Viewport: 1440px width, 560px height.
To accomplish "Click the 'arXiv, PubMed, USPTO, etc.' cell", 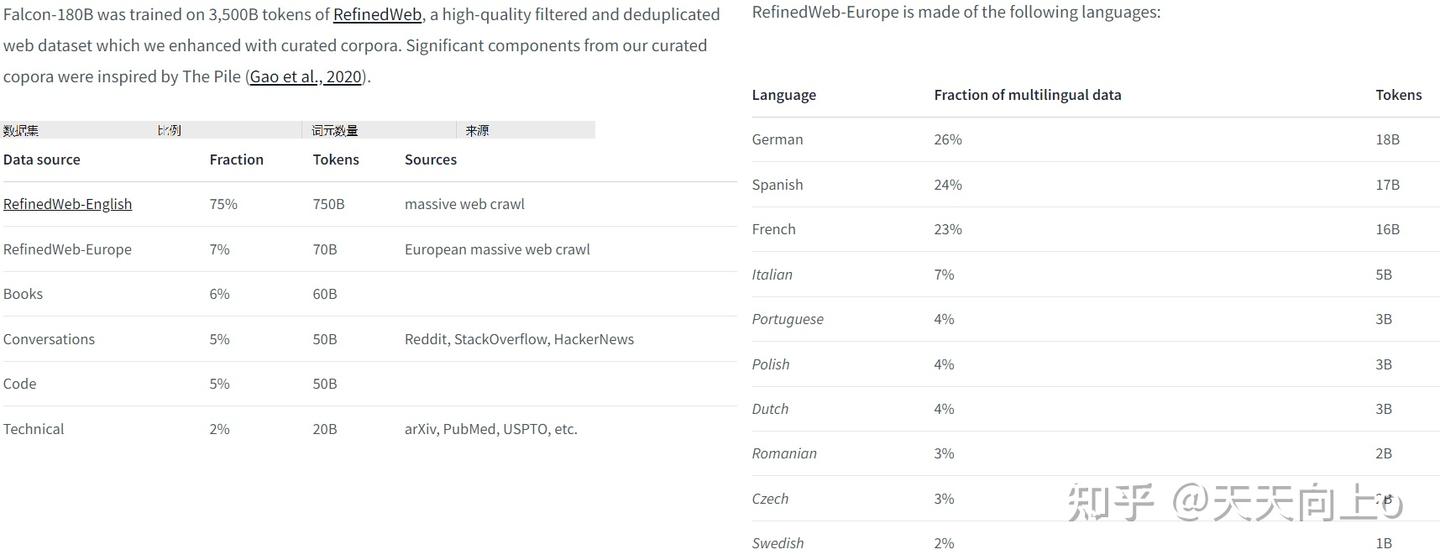I will pos(491,429).
